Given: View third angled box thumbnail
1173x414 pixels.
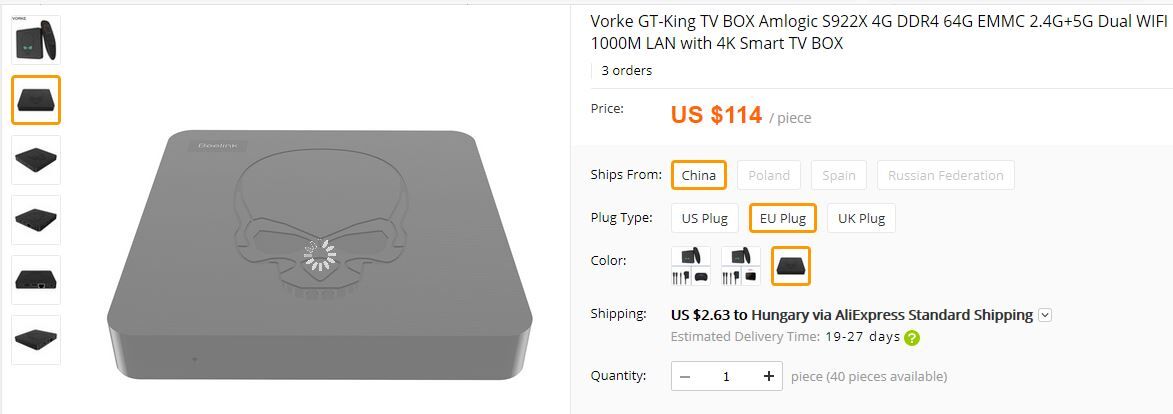Looking at the screenshot, I should pyautogui.click(x=36, y=159).
